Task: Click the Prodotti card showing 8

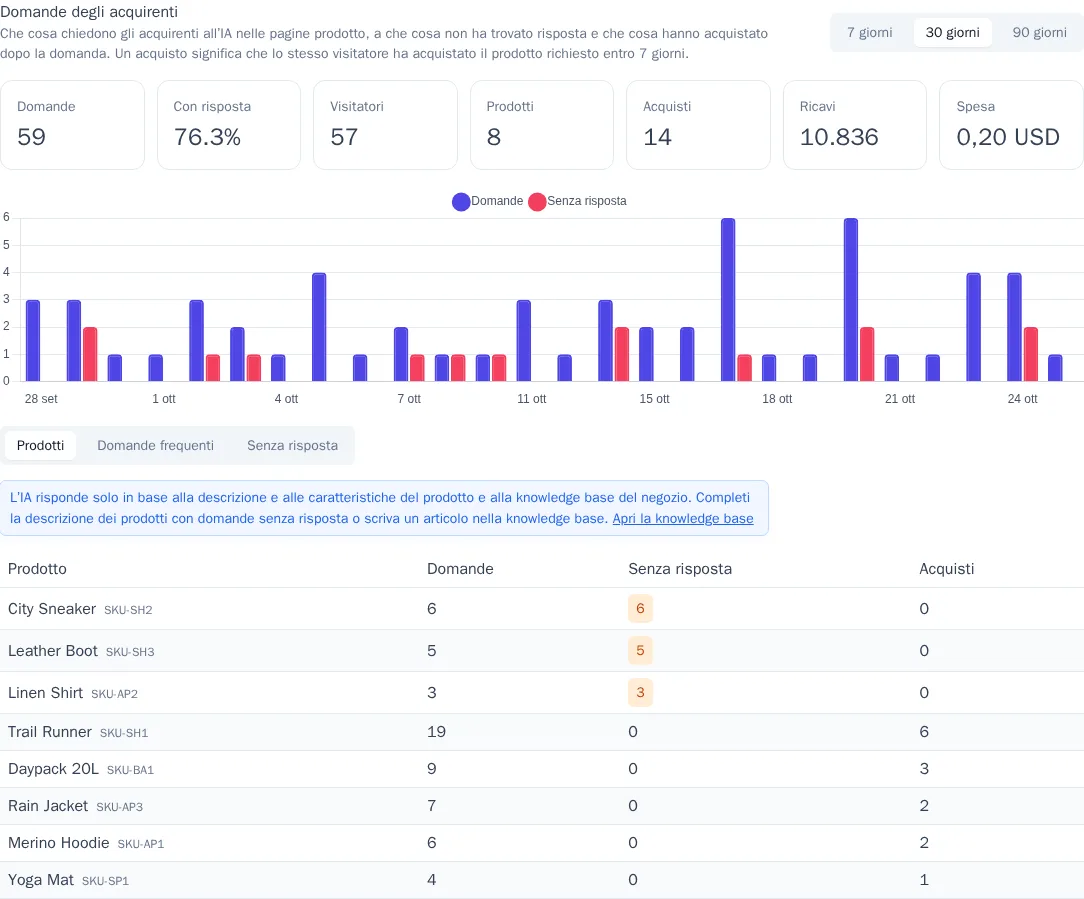Action: tap(542, 125)
